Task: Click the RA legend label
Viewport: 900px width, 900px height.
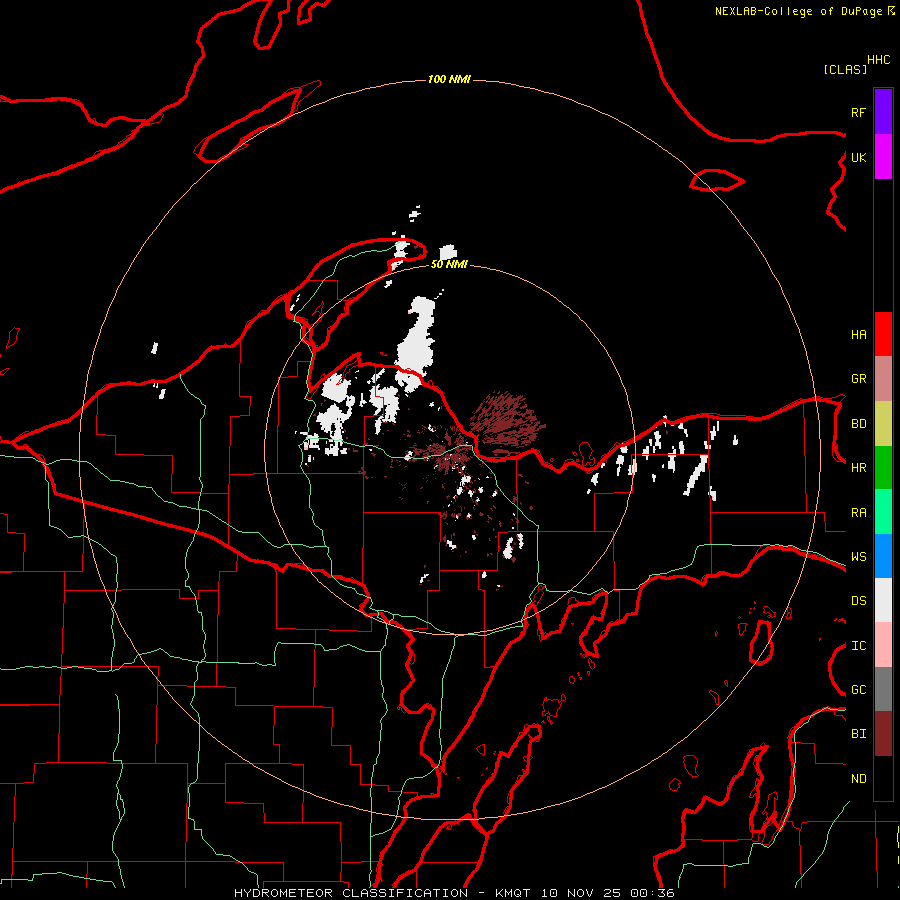Action: [x=858, y=513]
